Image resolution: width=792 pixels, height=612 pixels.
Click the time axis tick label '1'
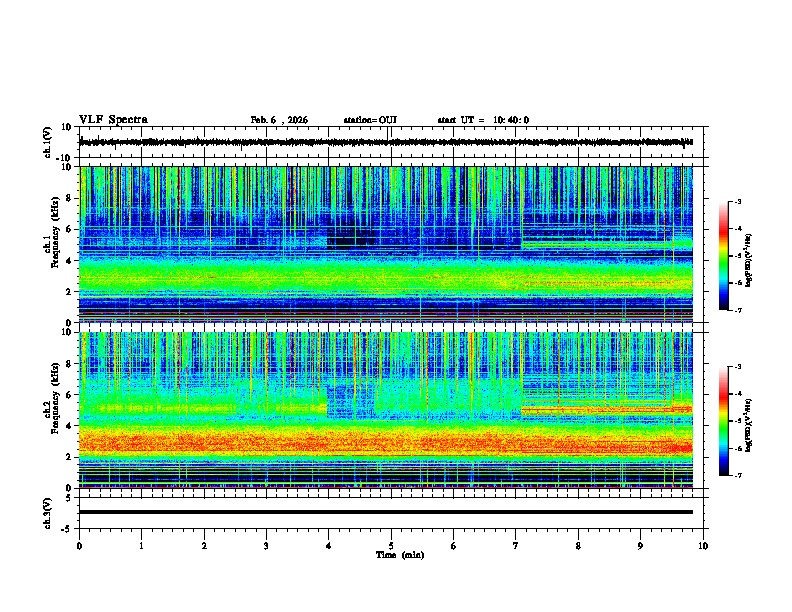(x=141, y=546)
